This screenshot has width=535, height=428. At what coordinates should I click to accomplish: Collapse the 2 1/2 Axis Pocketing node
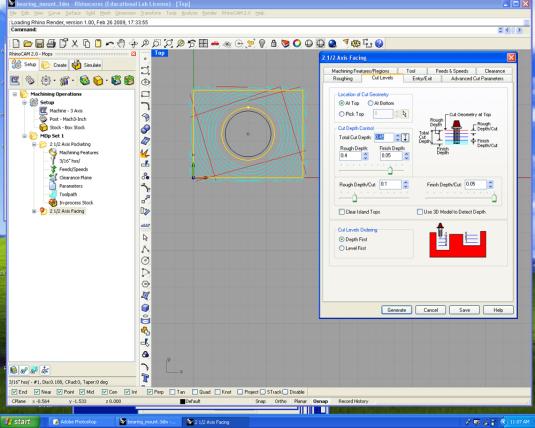click(x=34, y=144)
